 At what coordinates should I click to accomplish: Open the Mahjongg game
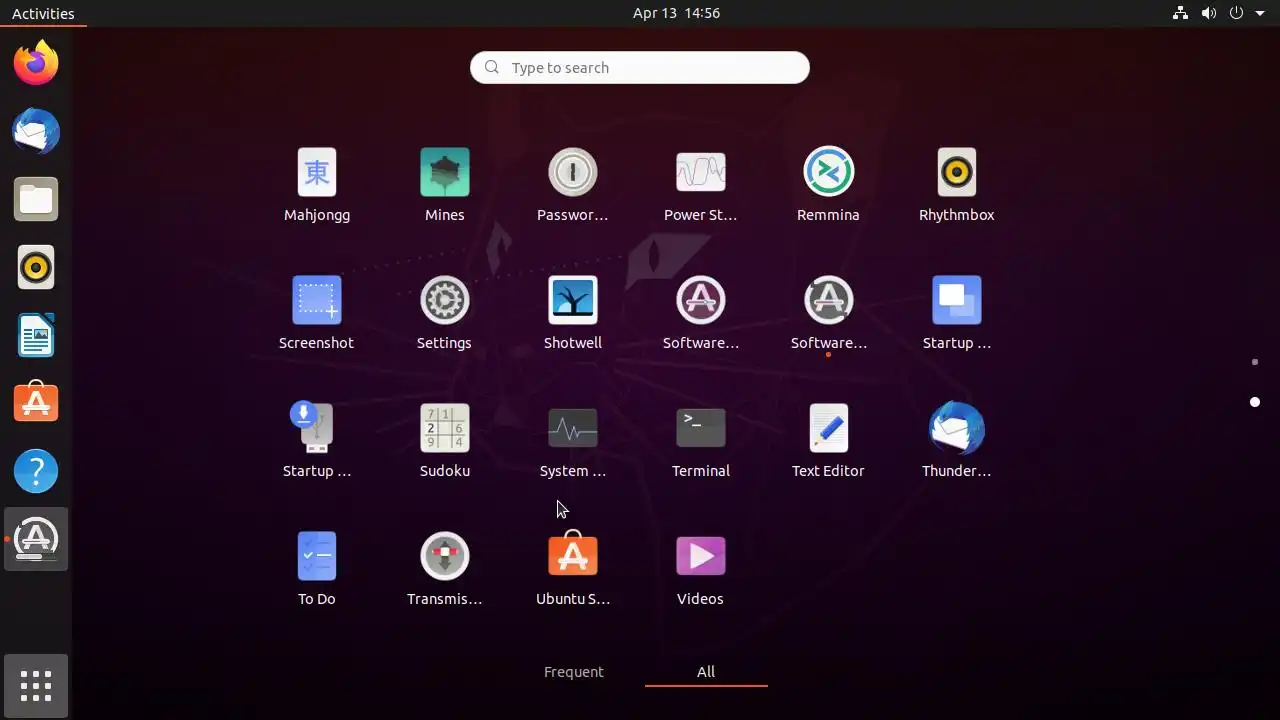[x=317, y=185]
